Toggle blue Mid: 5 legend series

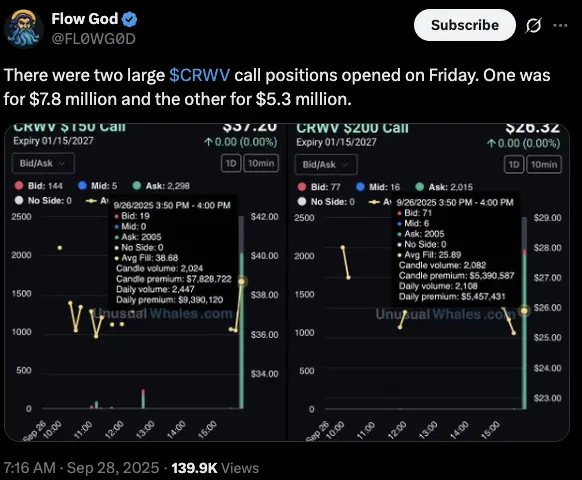click(98, 186)
